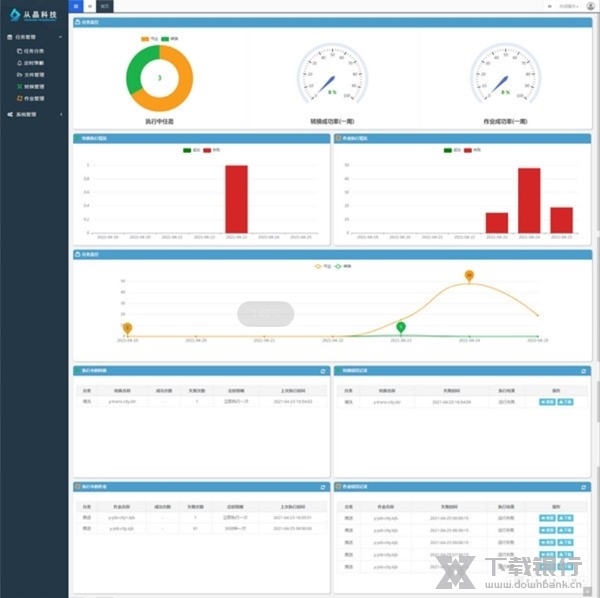Open 作业管理 in the sidebar
Image resolution: width=600 pixels, height=598 pixels.
32,98
